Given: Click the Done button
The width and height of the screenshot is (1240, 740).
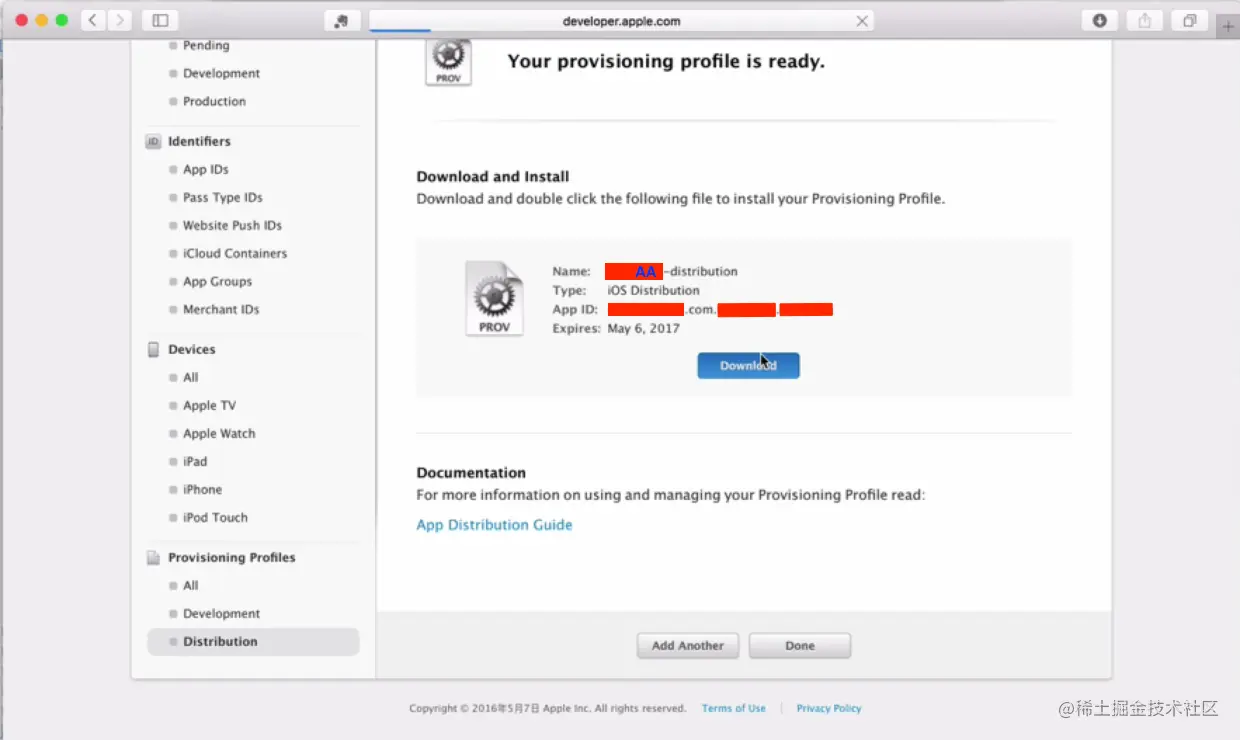Looking at the screenshot, I should (x=800, y=646).
